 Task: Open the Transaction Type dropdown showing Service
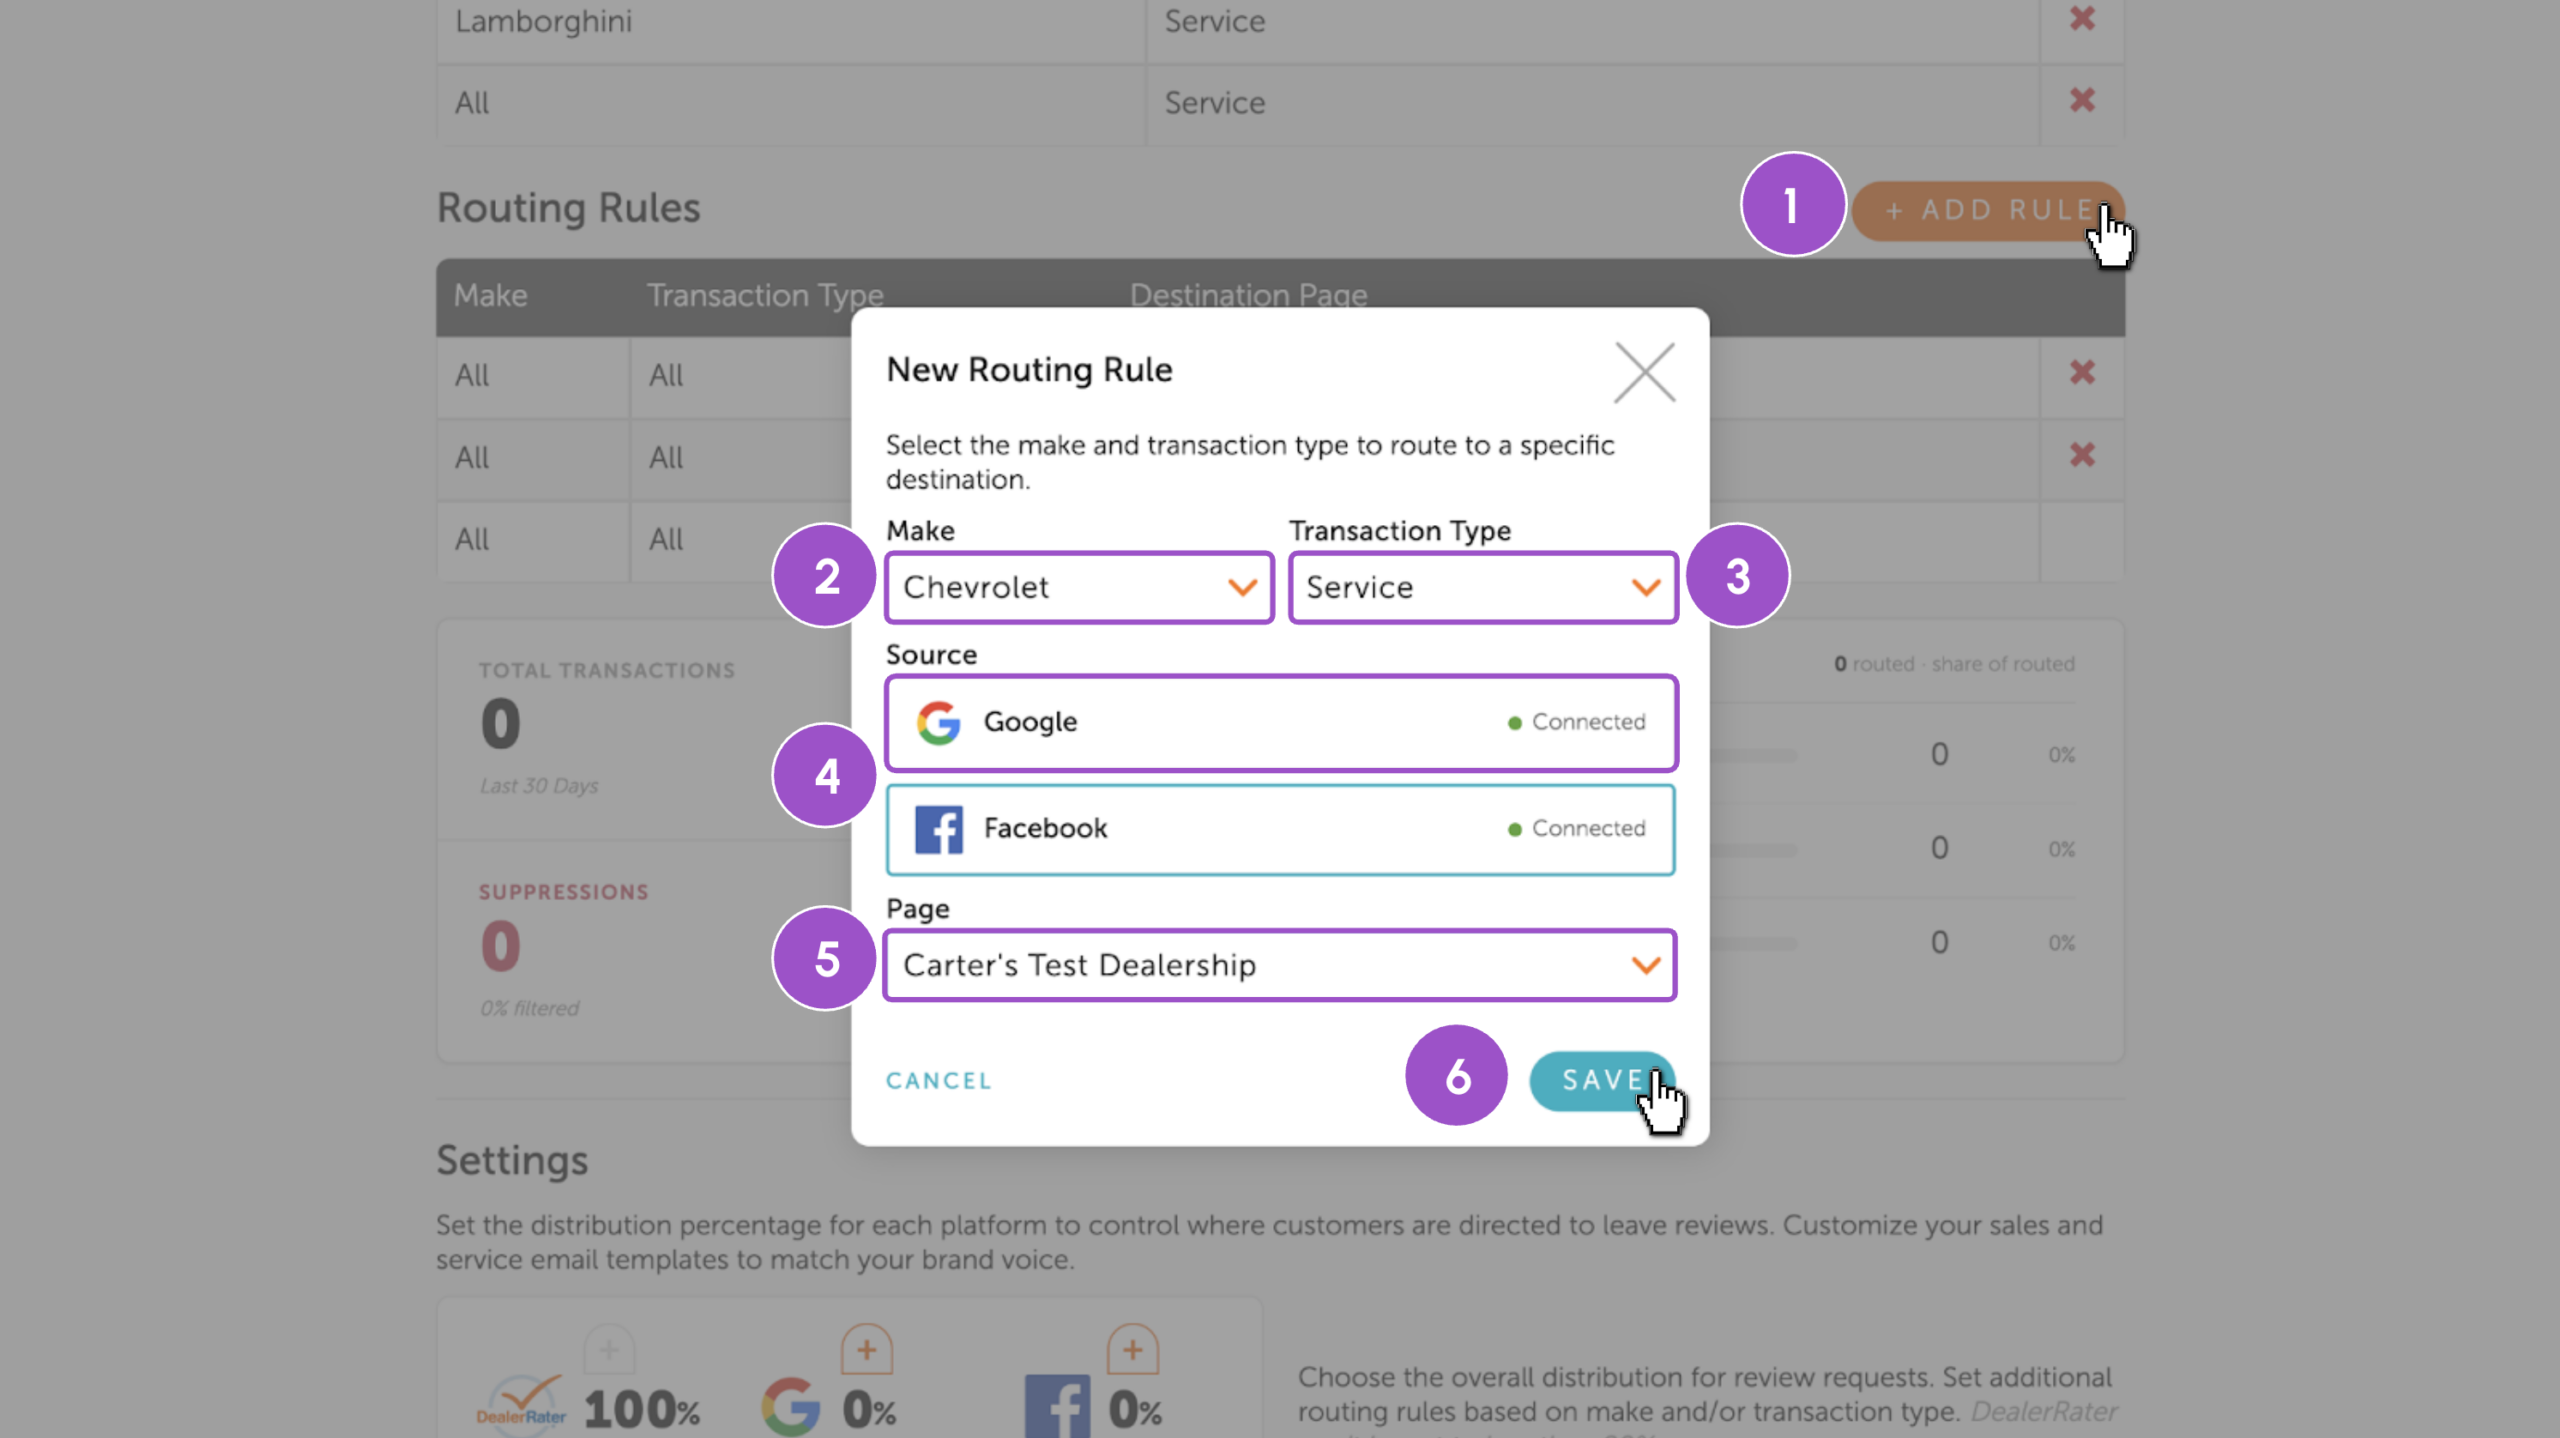pos(1483,587)
